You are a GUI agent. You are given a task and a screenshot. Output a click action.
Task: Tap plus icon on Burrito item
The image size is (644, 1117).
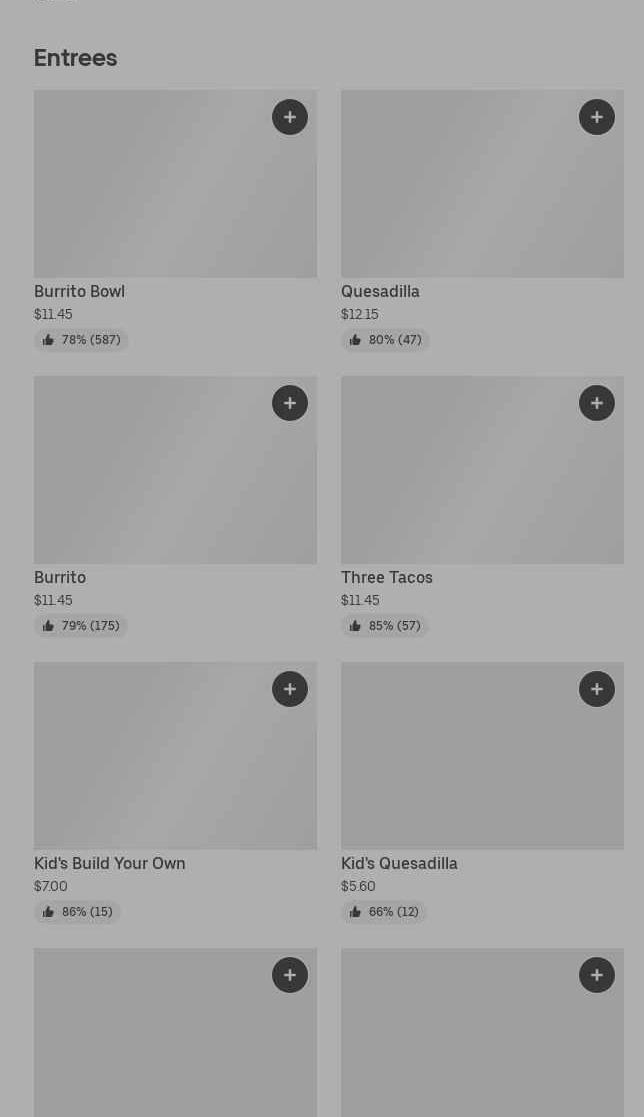click(x=290, y=403)
